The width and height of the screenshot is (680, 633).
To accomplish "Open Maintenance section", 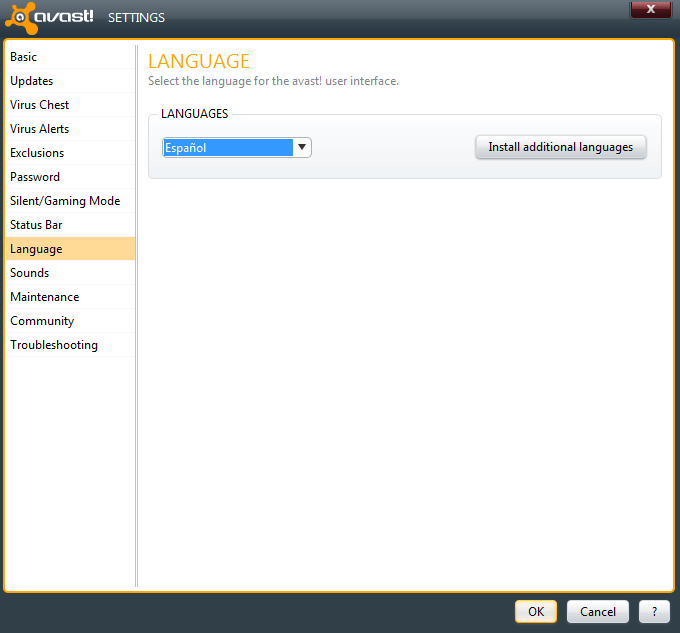I will 70,297.
